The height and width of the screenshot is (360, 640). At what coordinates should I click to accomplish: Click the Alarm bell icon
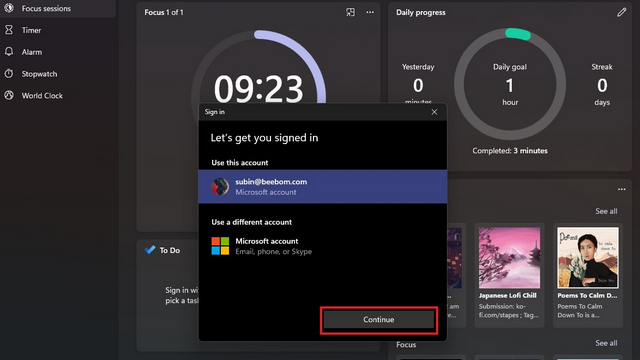point(9,52)
